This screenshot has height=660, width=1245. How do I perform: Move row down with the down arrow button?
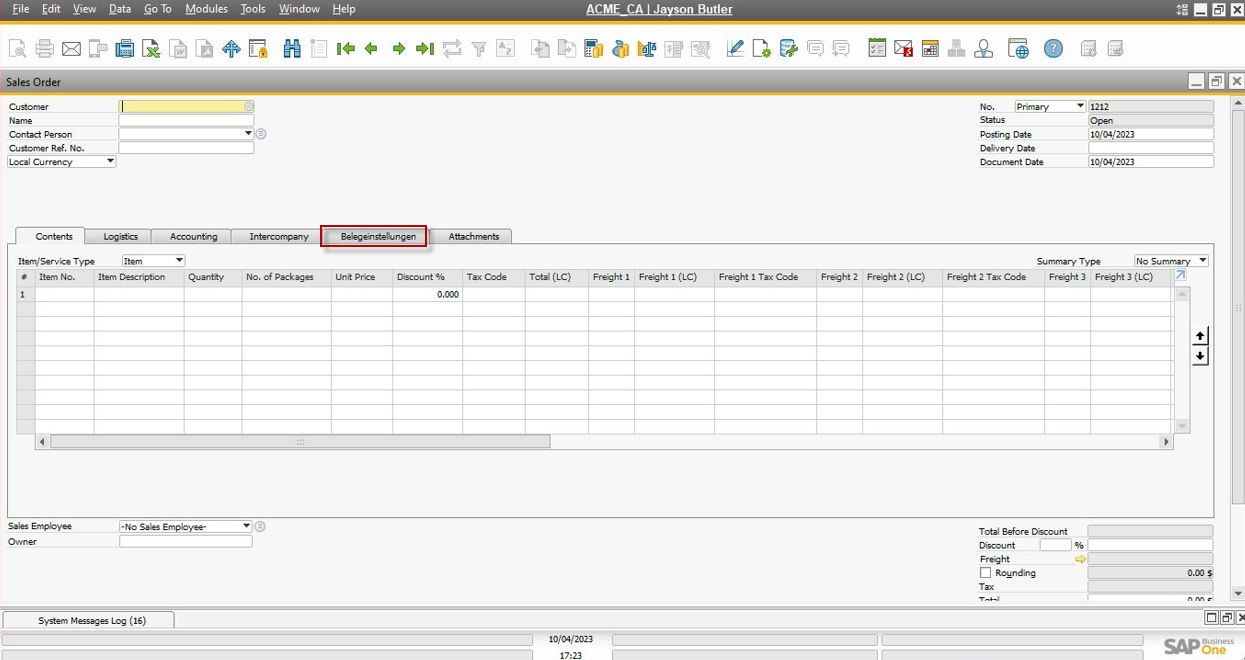pyautogui.click(x=1200, y=357)
